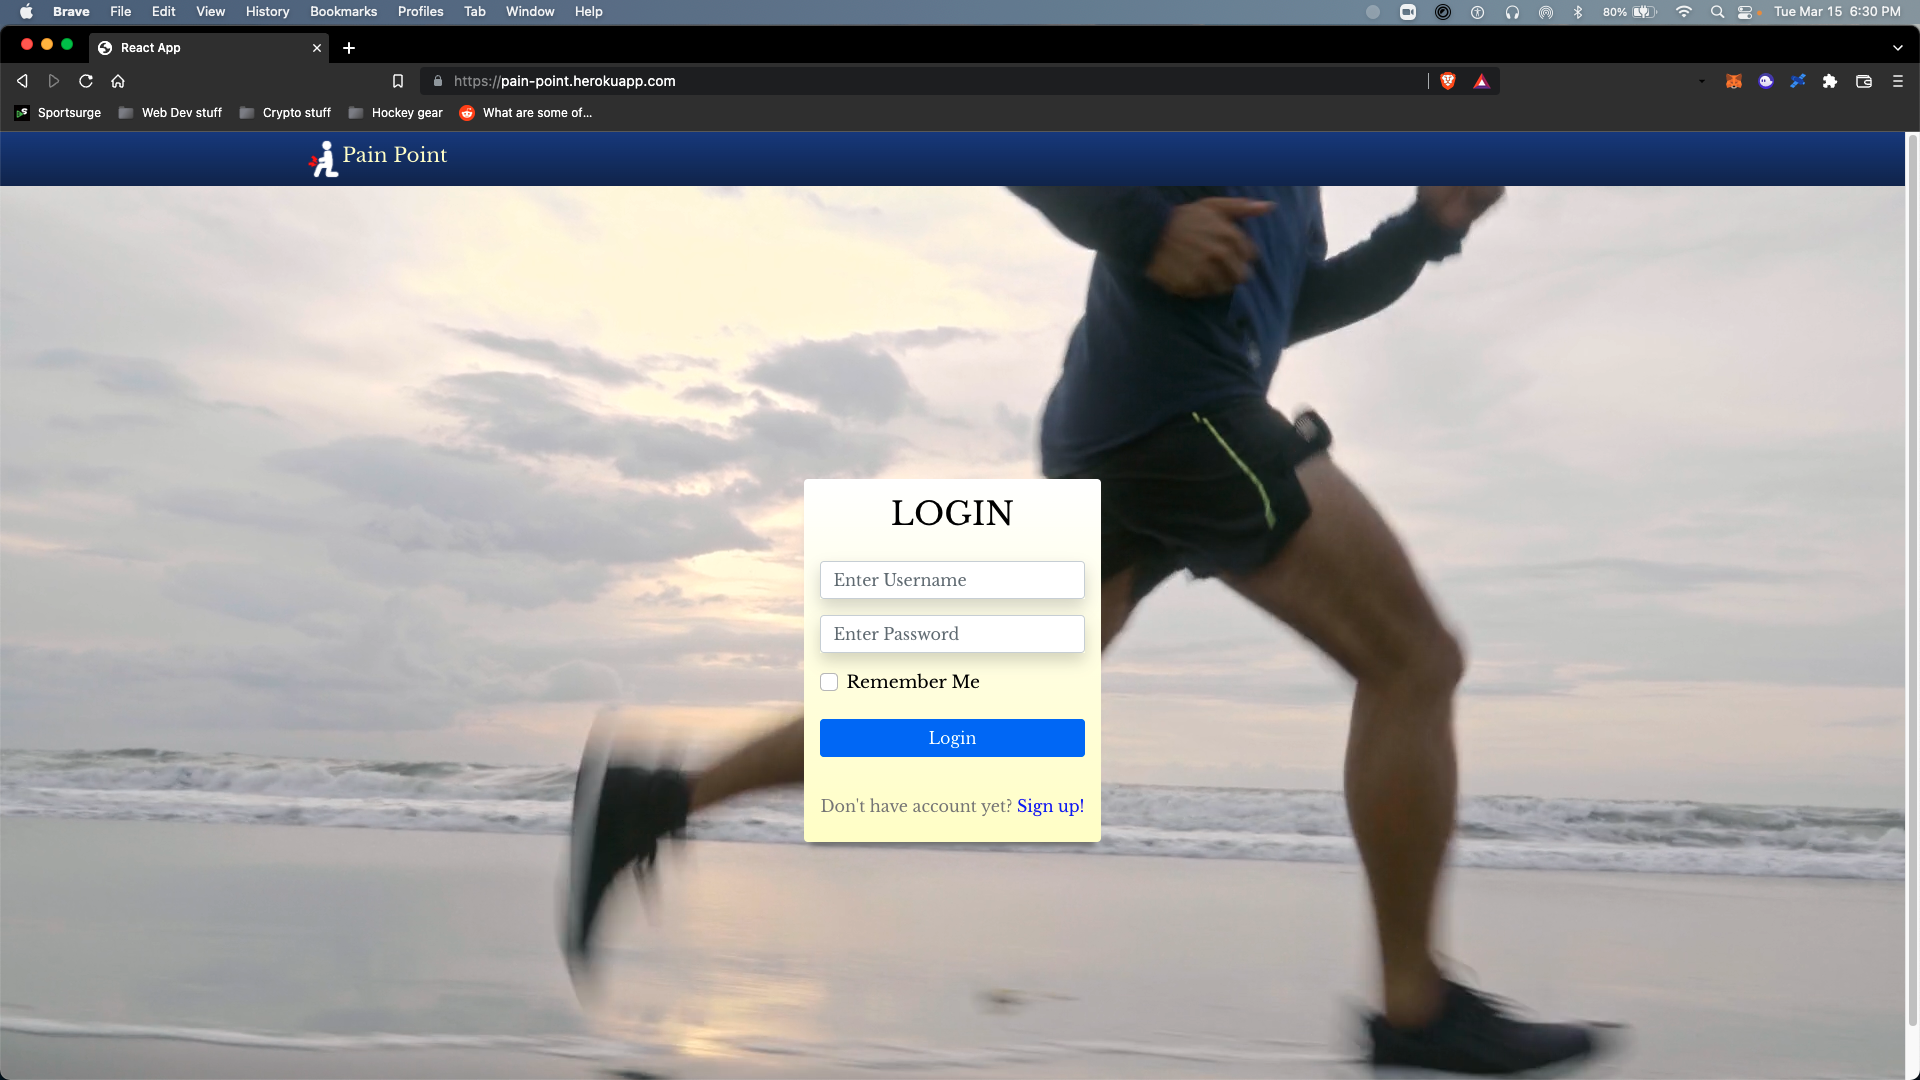Select the React App tab
1920x1080 pixels.
click(200, 47)
